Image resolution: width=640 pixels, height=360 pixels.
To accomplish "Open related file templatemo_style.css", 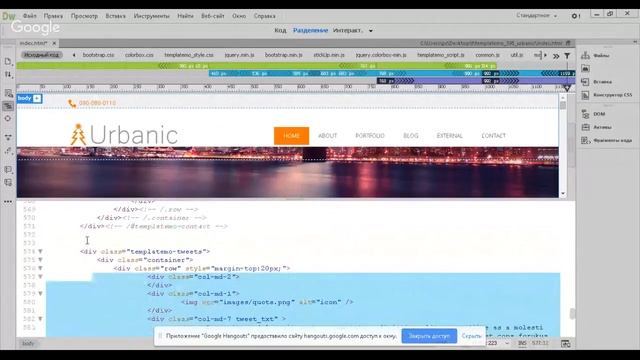I will point(189,55).
